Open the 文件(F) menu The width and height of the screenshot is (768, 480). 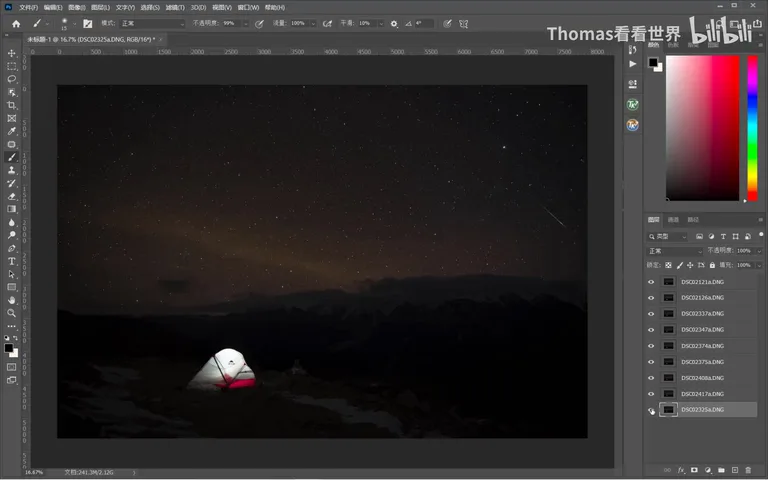point(28,7)
